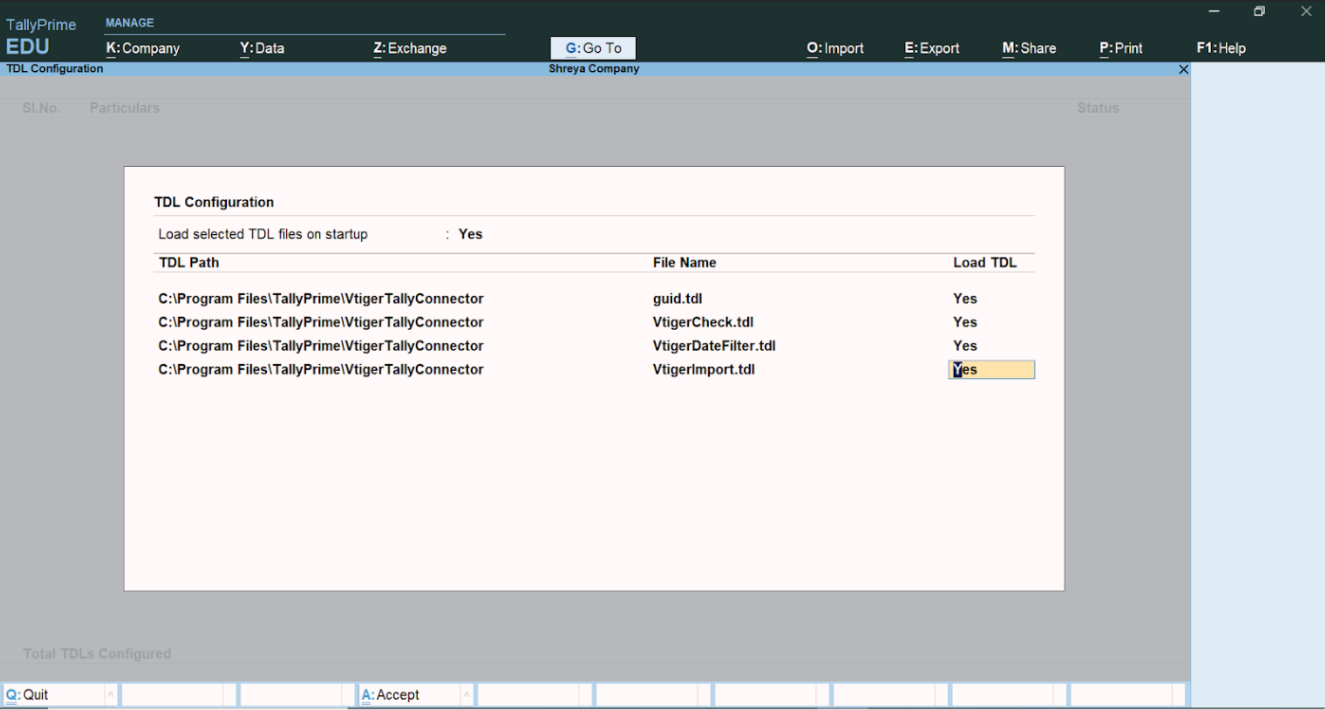Click Q: Quit in the bottom bar

(52, 695)
